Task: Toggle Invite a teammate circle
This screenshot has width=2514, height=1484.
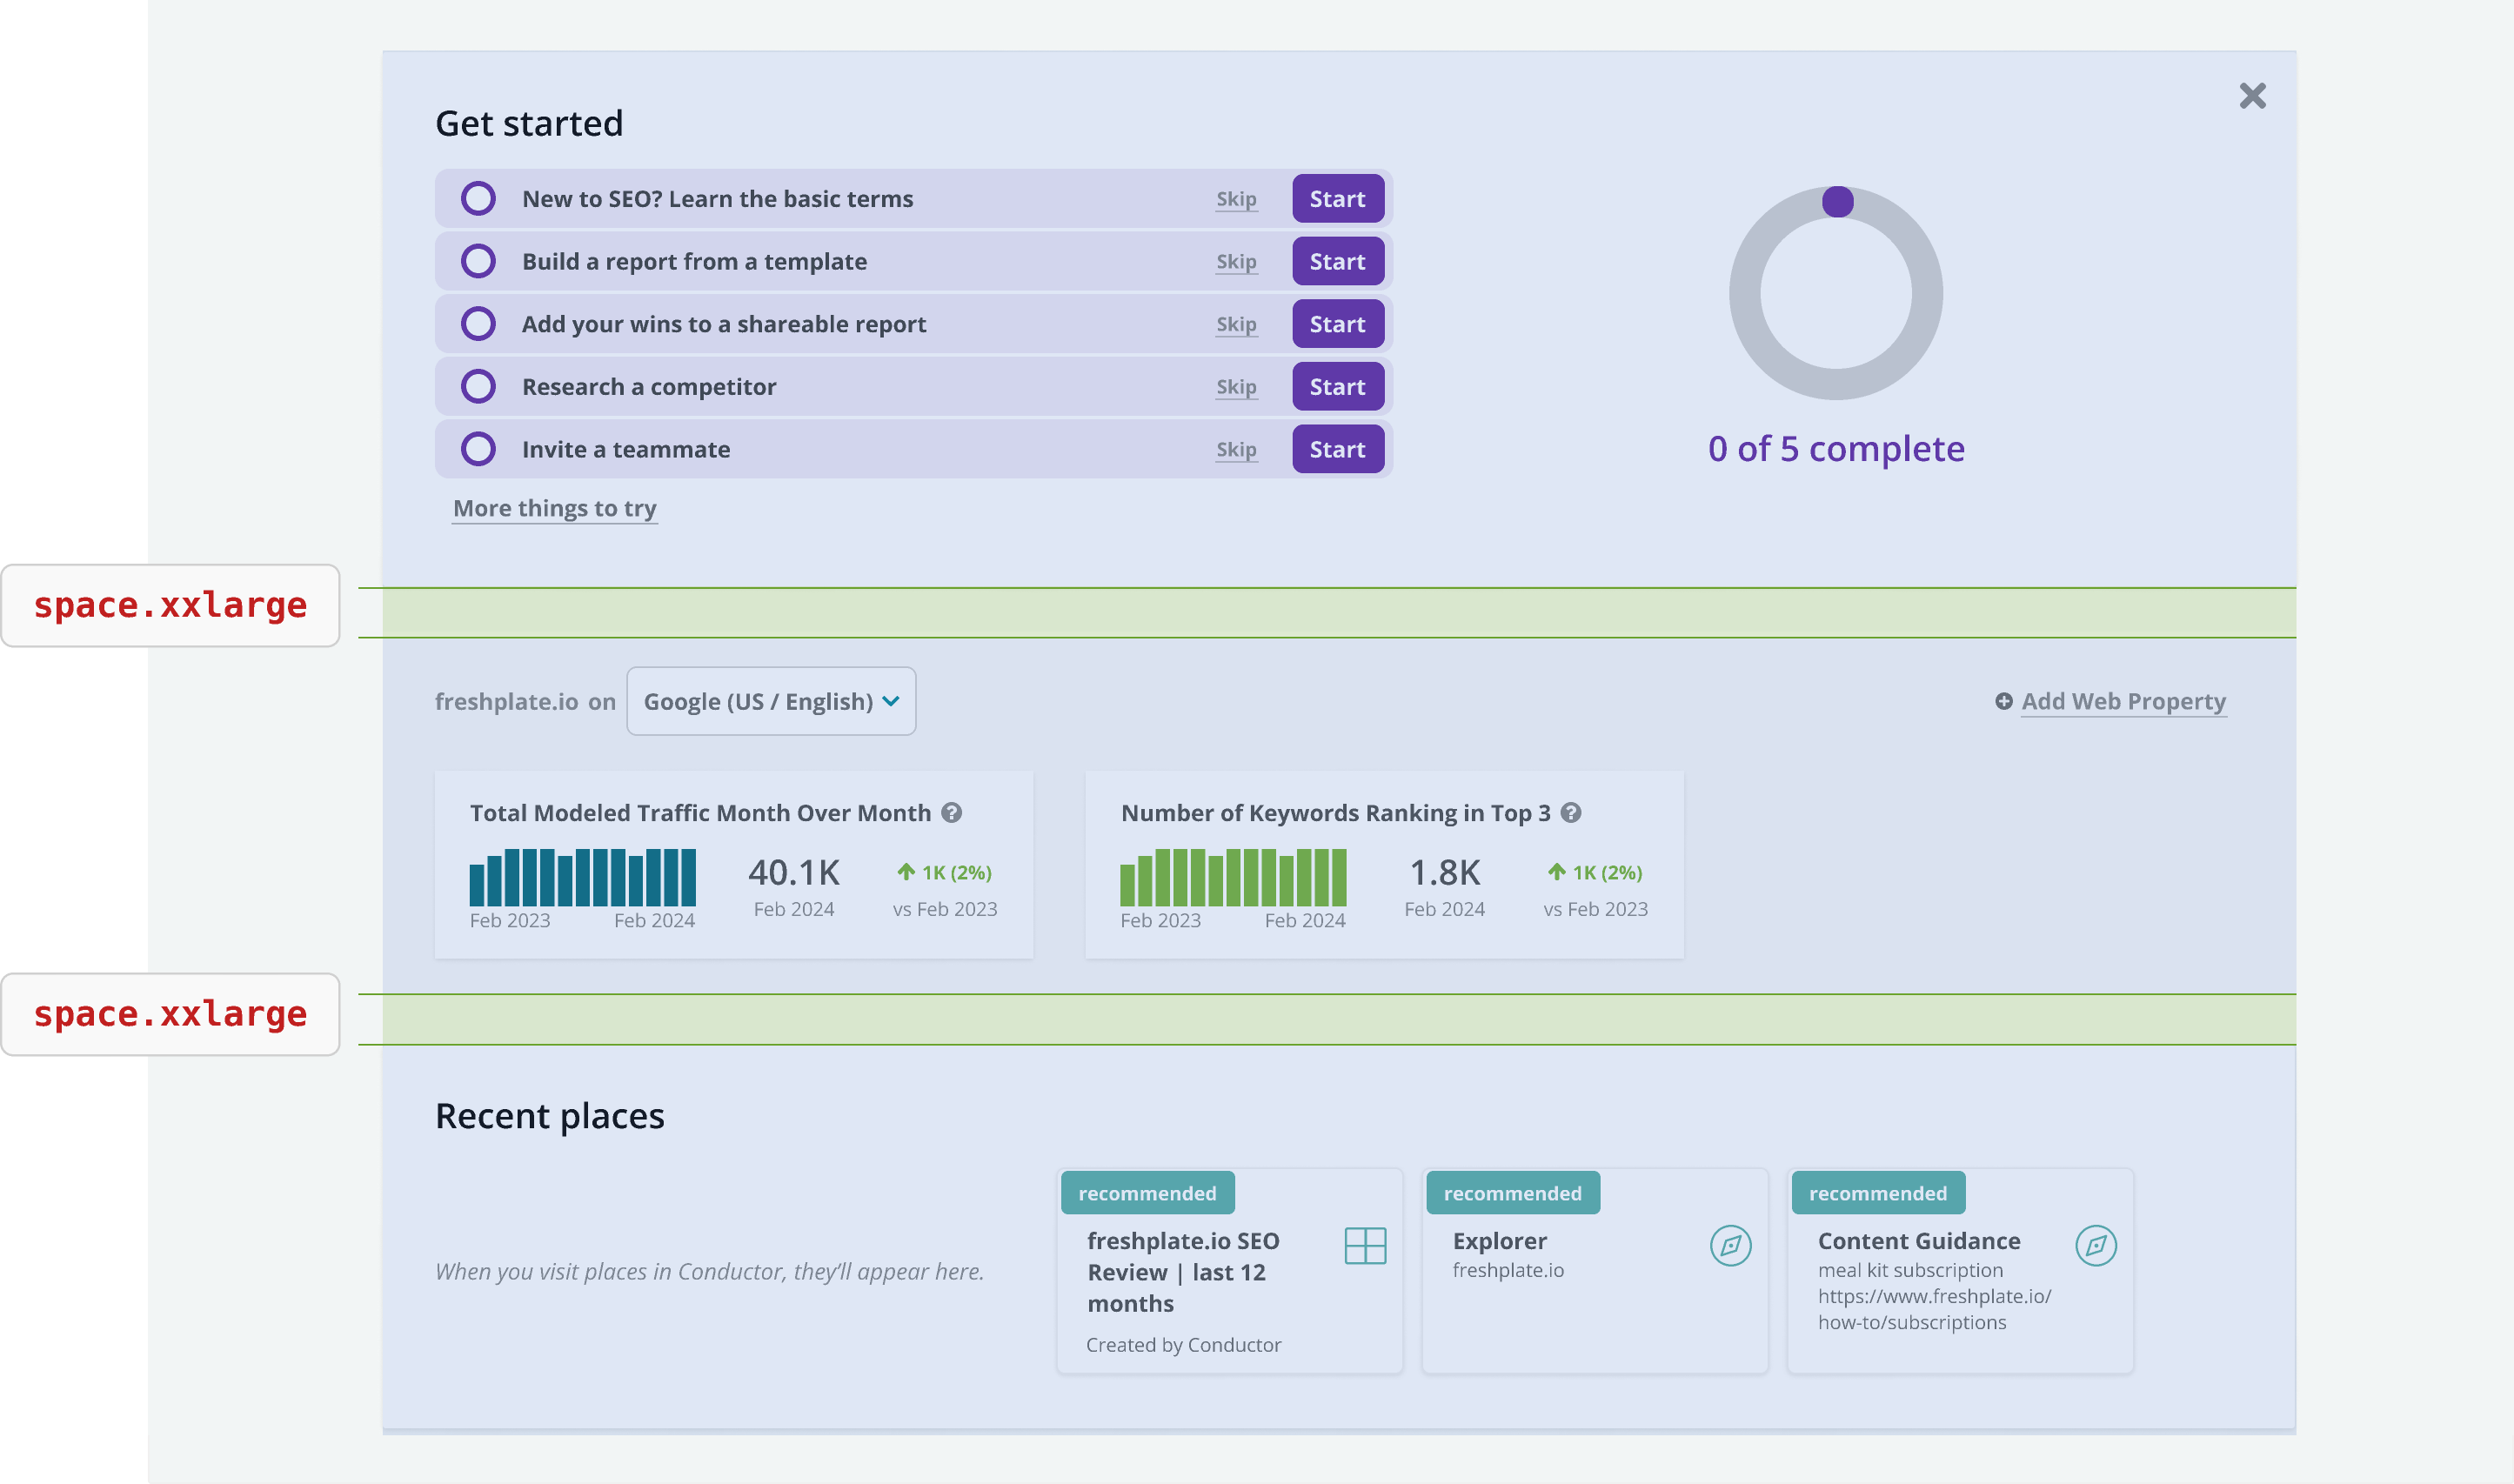Action: point(478,449)
